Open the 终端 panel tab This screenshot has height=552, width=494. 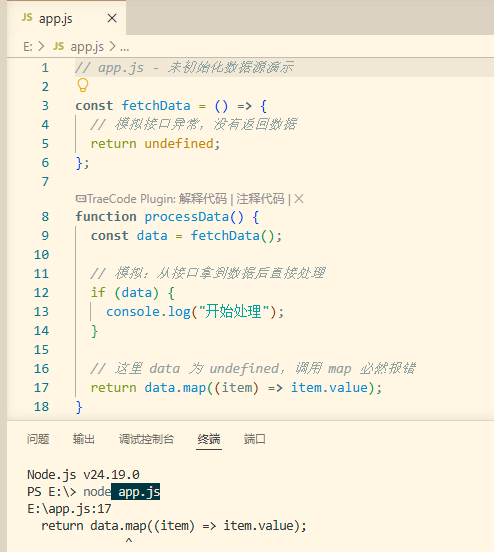coord(209,439)
